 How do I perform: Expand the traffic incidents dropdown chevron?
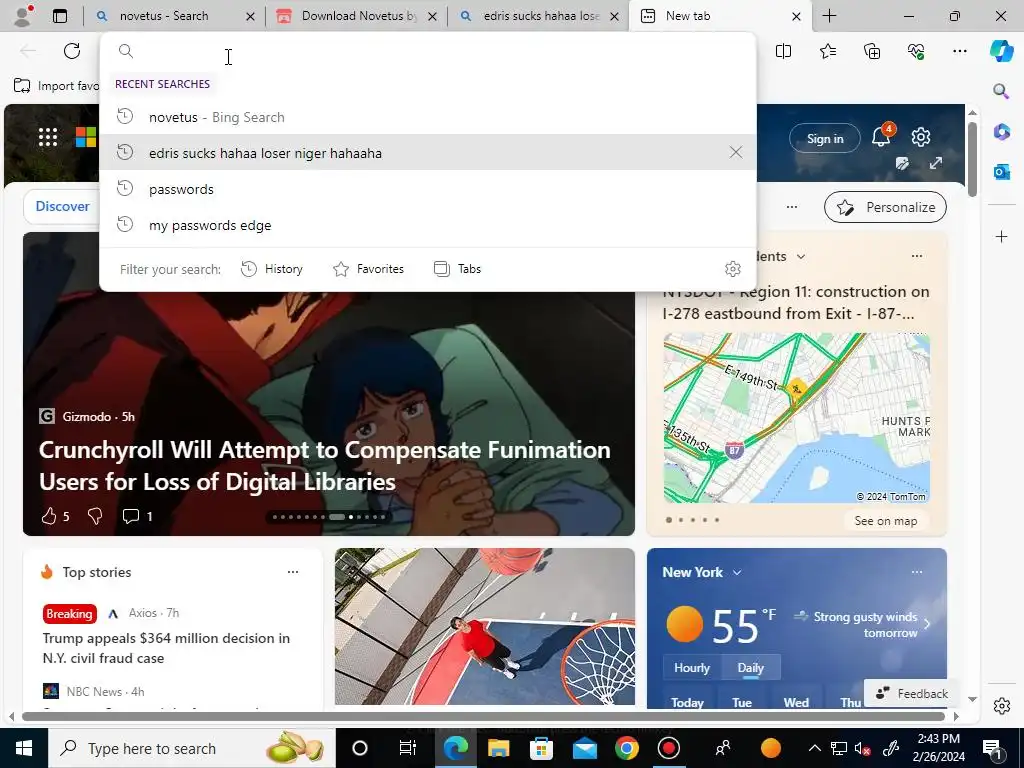pos(801,257)
